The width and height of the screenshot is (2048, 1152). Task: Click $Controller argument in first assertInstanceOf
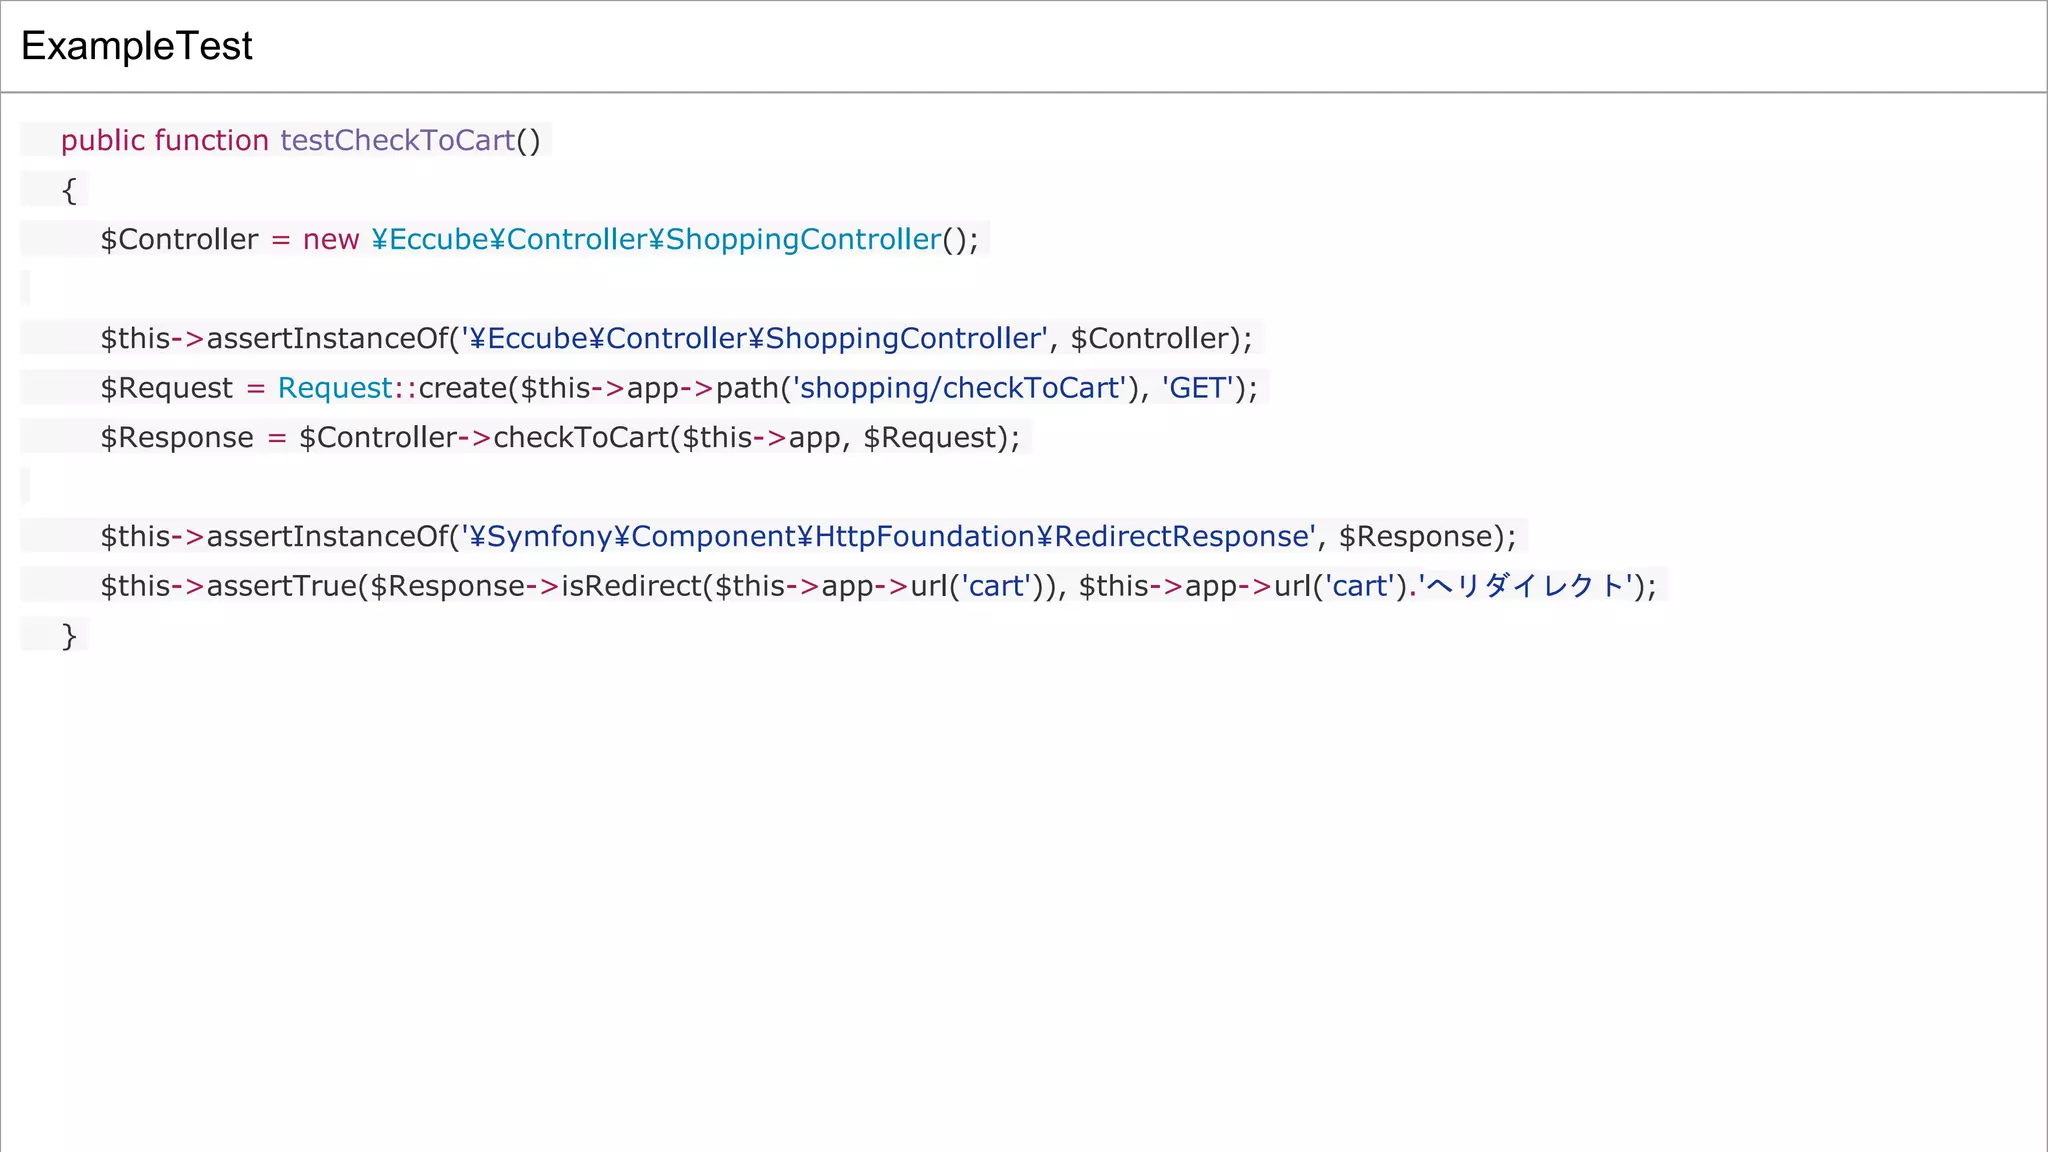[x=1150, y=338]
